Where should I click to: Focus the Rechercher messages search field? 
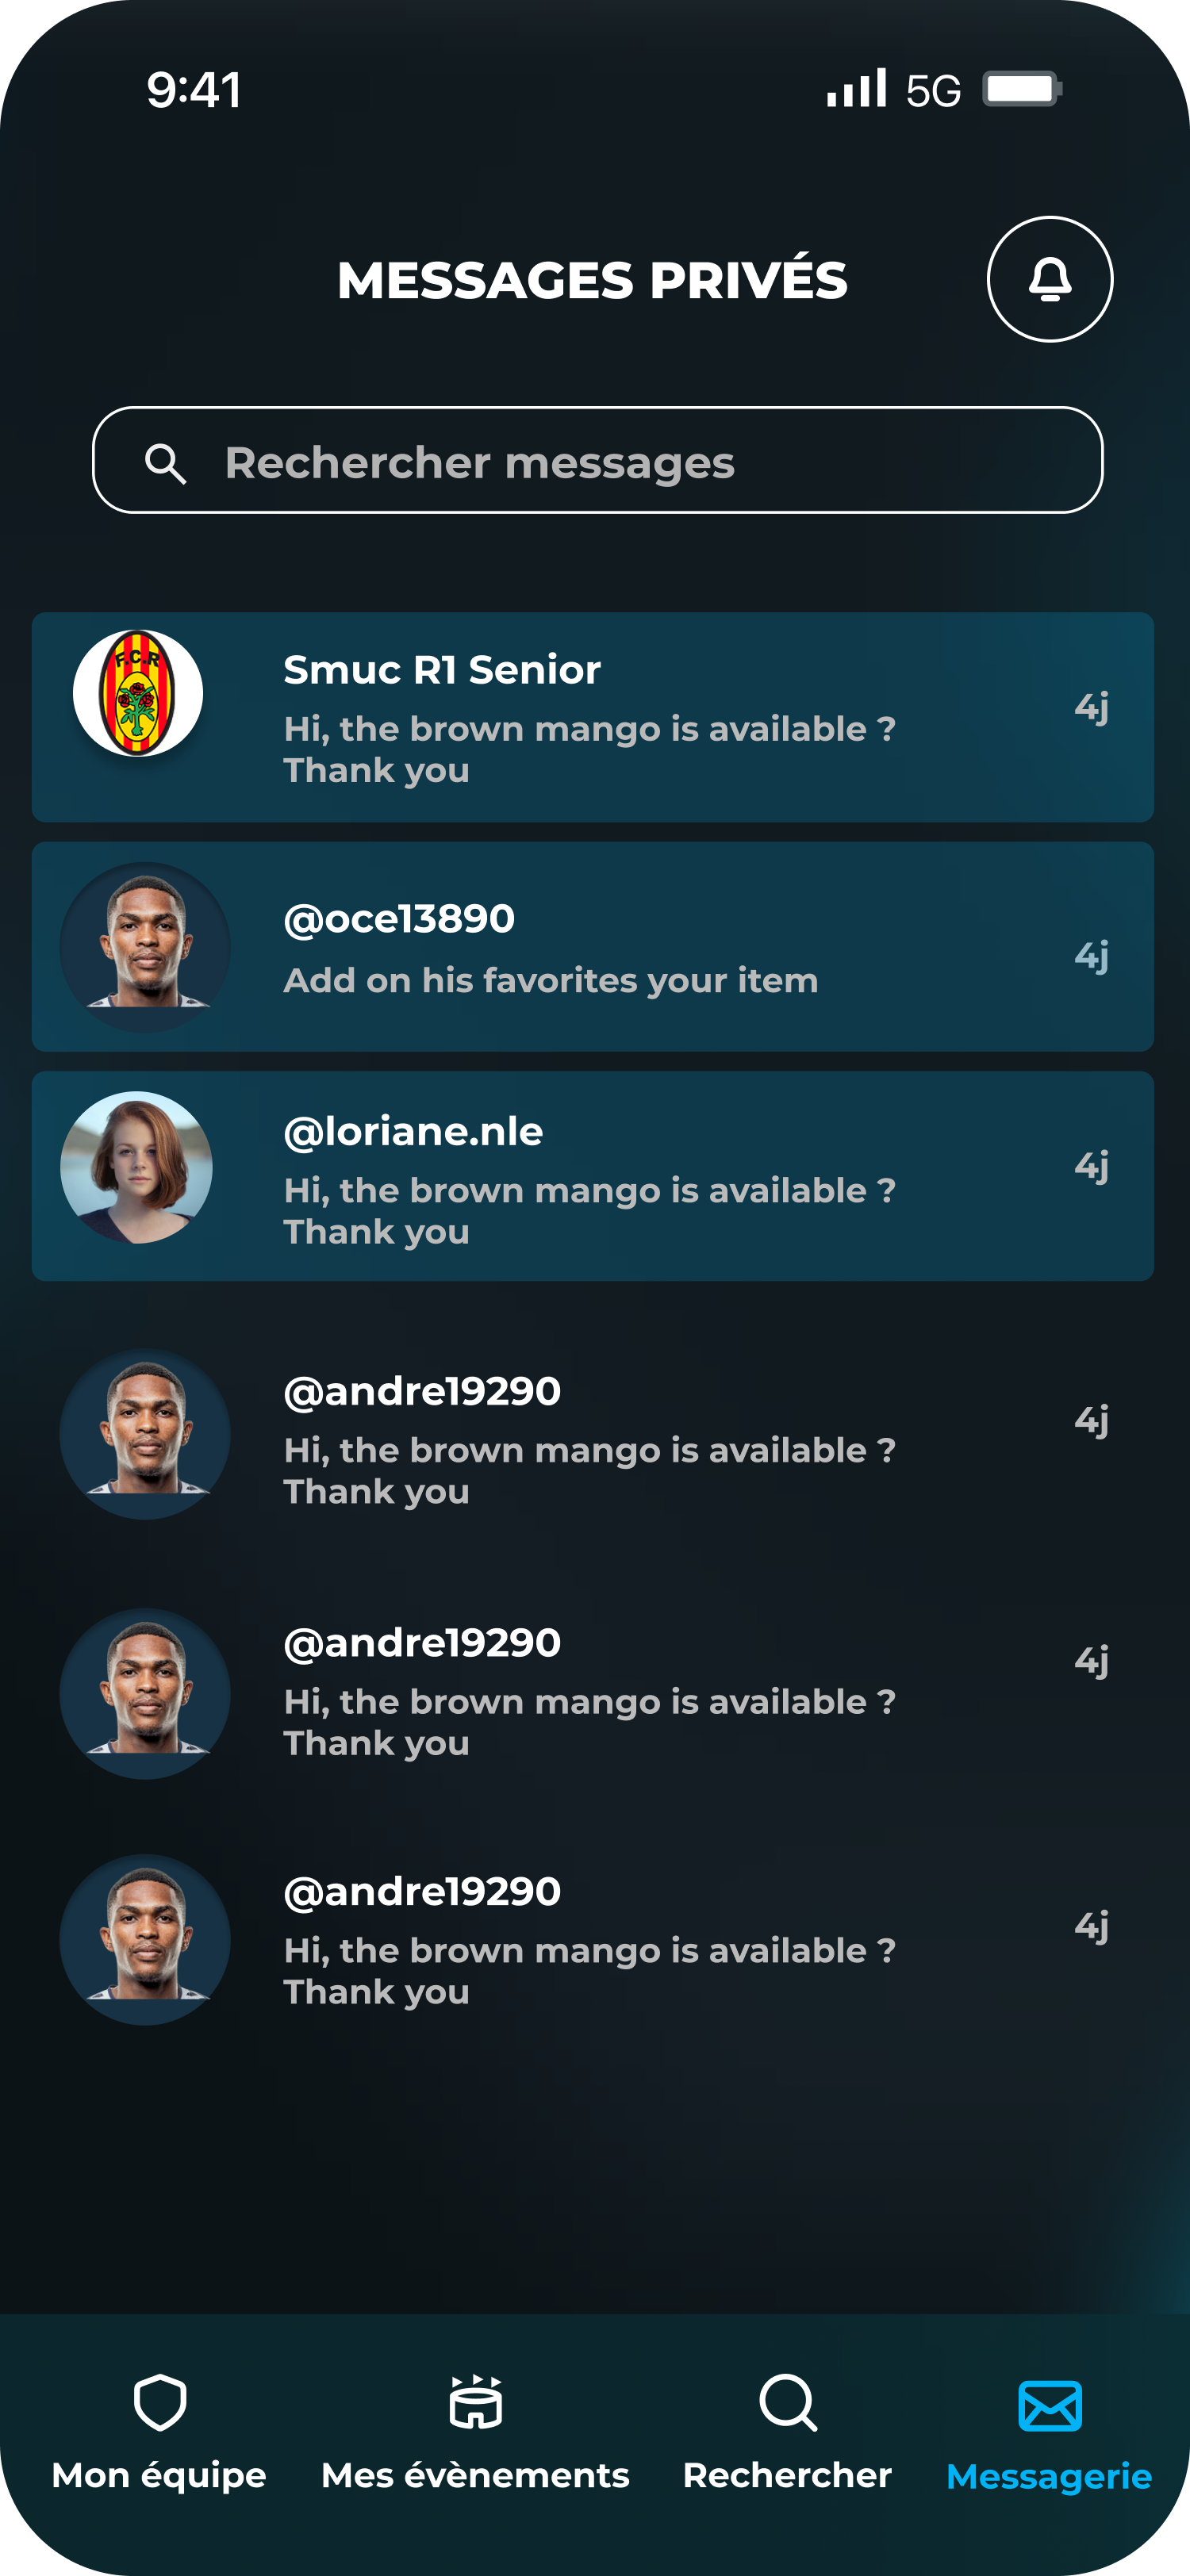pyautogui.click(x=597, y=460)
